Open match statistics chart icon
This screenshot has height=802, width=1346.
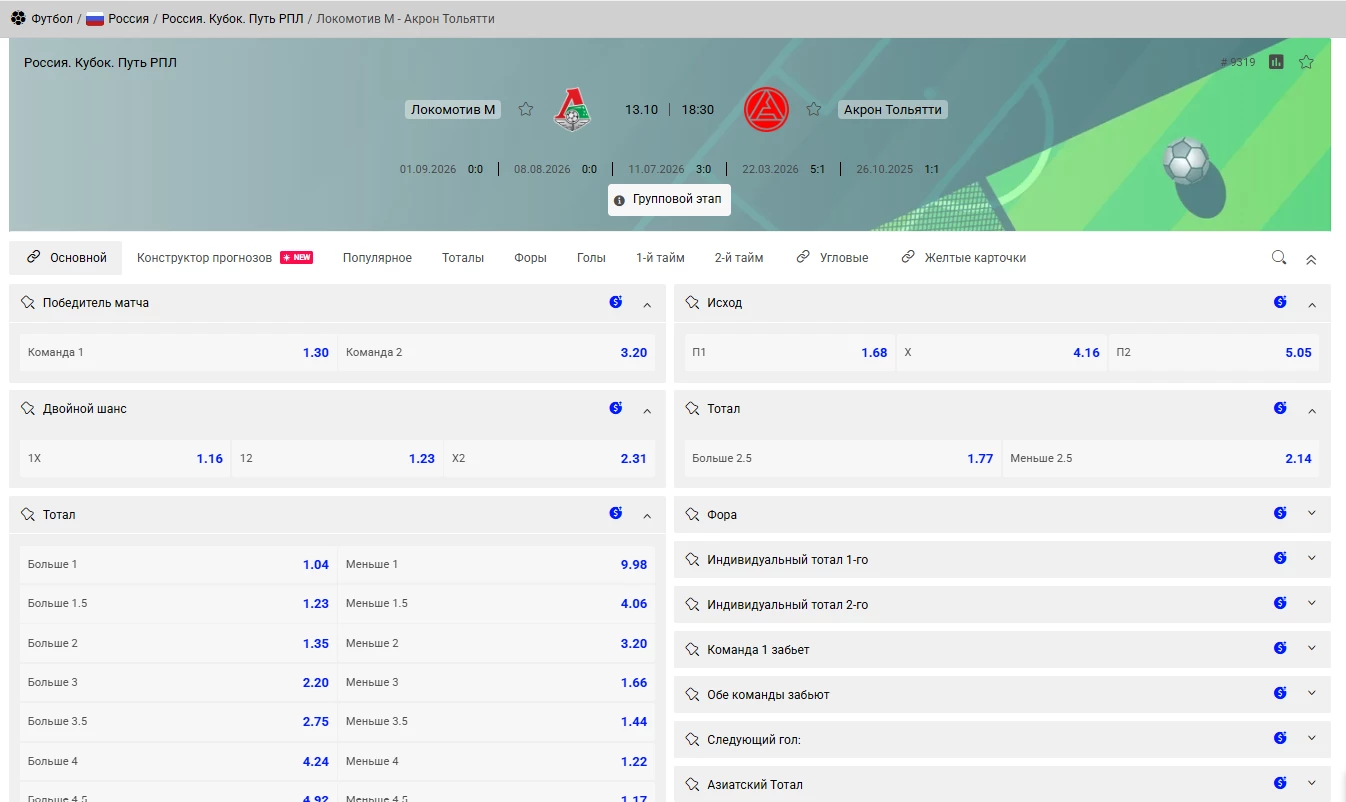(1276, 62)
